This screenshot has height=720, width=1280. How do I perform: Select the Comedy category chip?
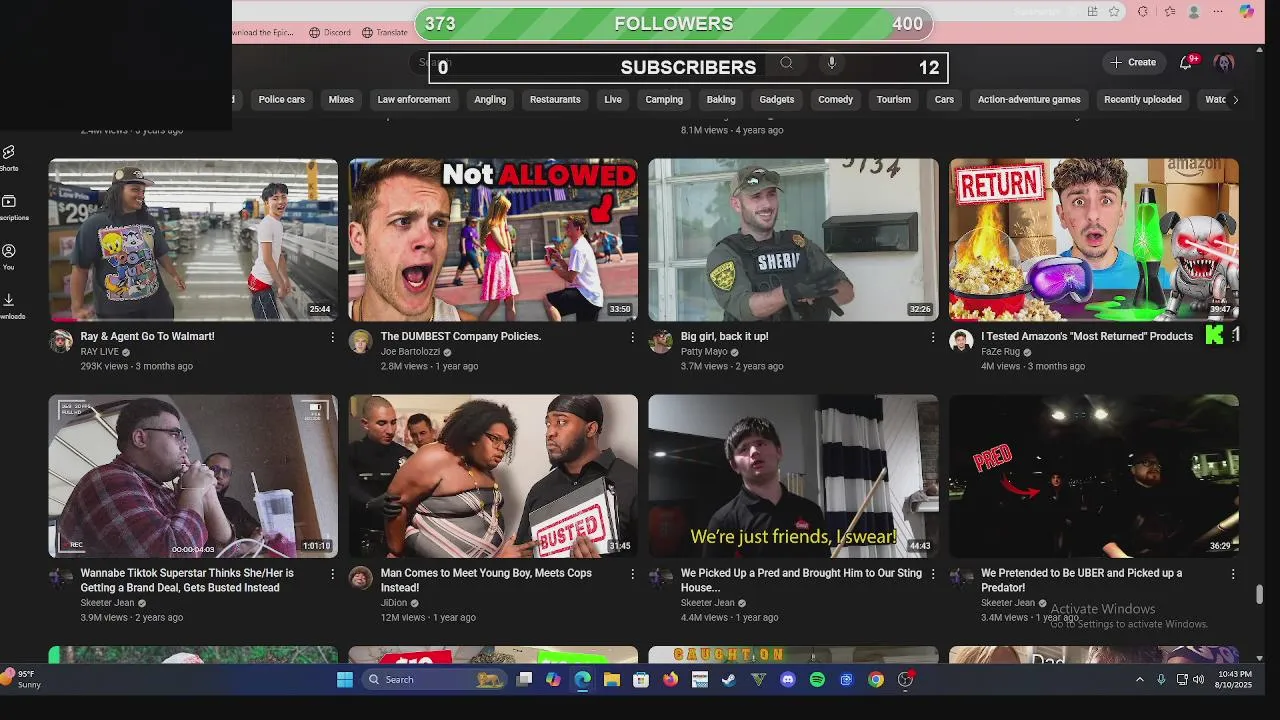tap(836, 100)
